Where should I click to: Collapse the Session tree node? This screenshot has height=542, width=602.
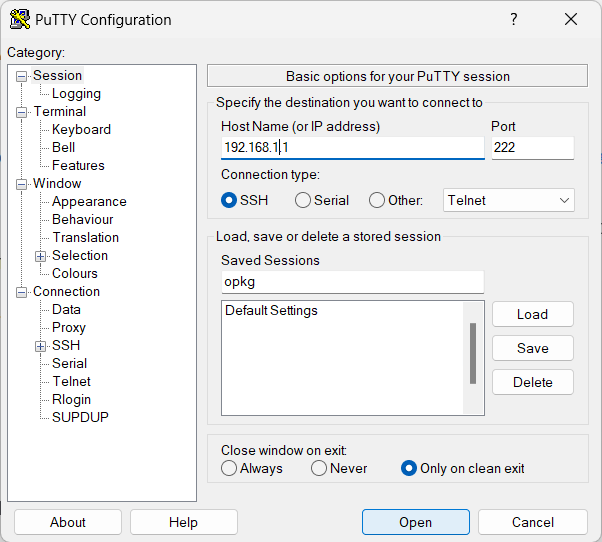(x=21, y=76)
